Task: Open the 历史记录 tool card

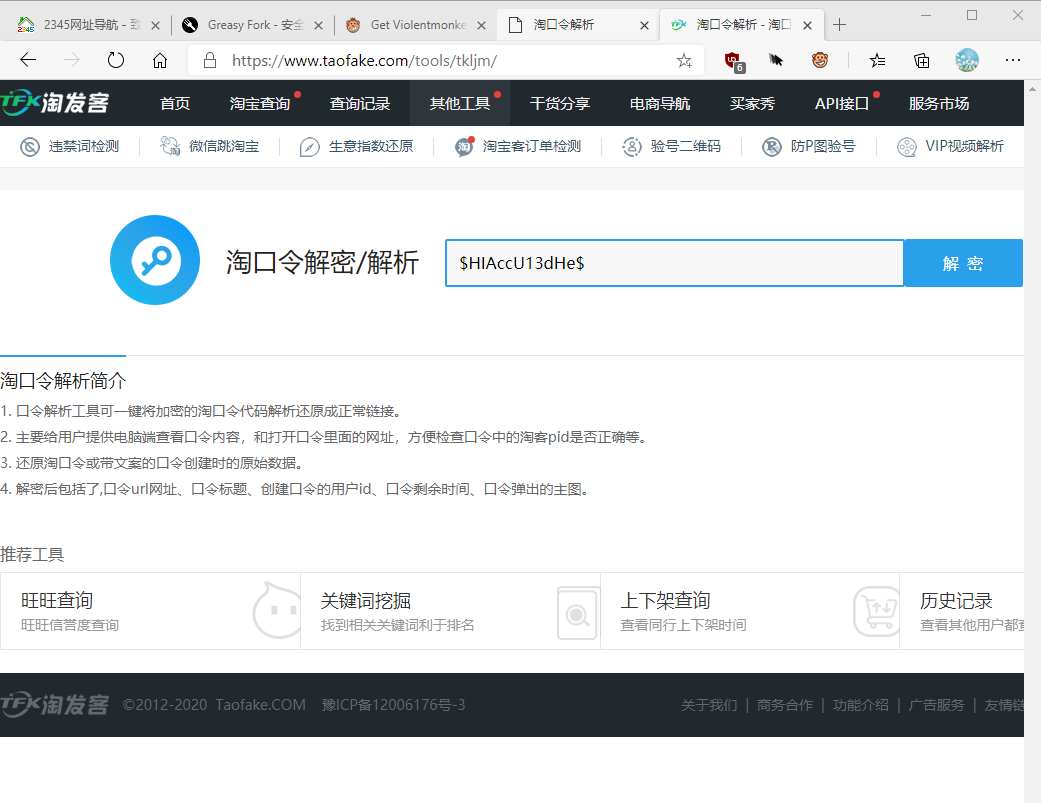Action: [x=962, y=611]
